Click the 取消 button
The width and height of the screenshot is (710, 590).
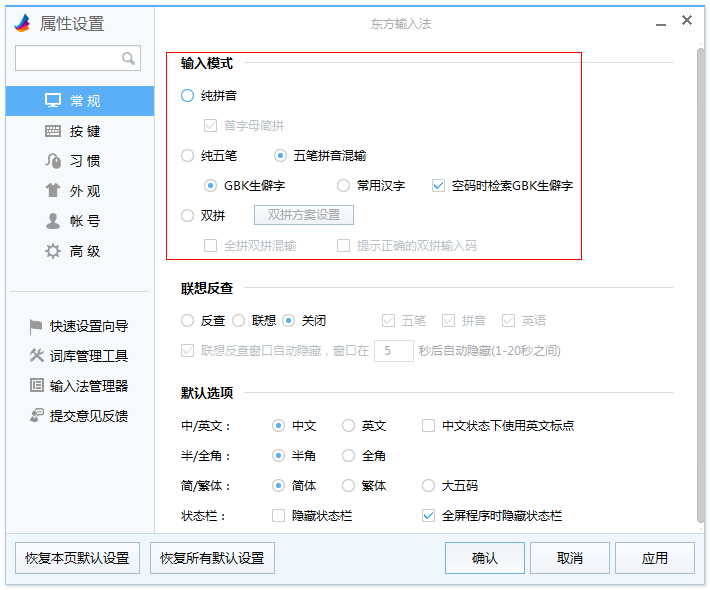click(x=570, y=558)
